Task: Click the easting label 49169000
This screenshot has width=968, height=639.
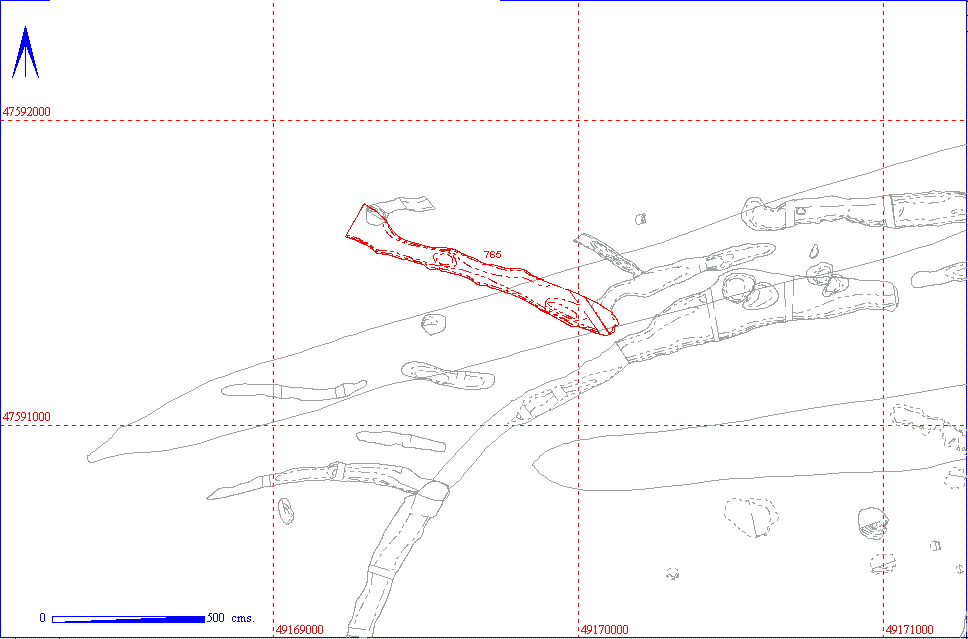Action: click(299, 630)
